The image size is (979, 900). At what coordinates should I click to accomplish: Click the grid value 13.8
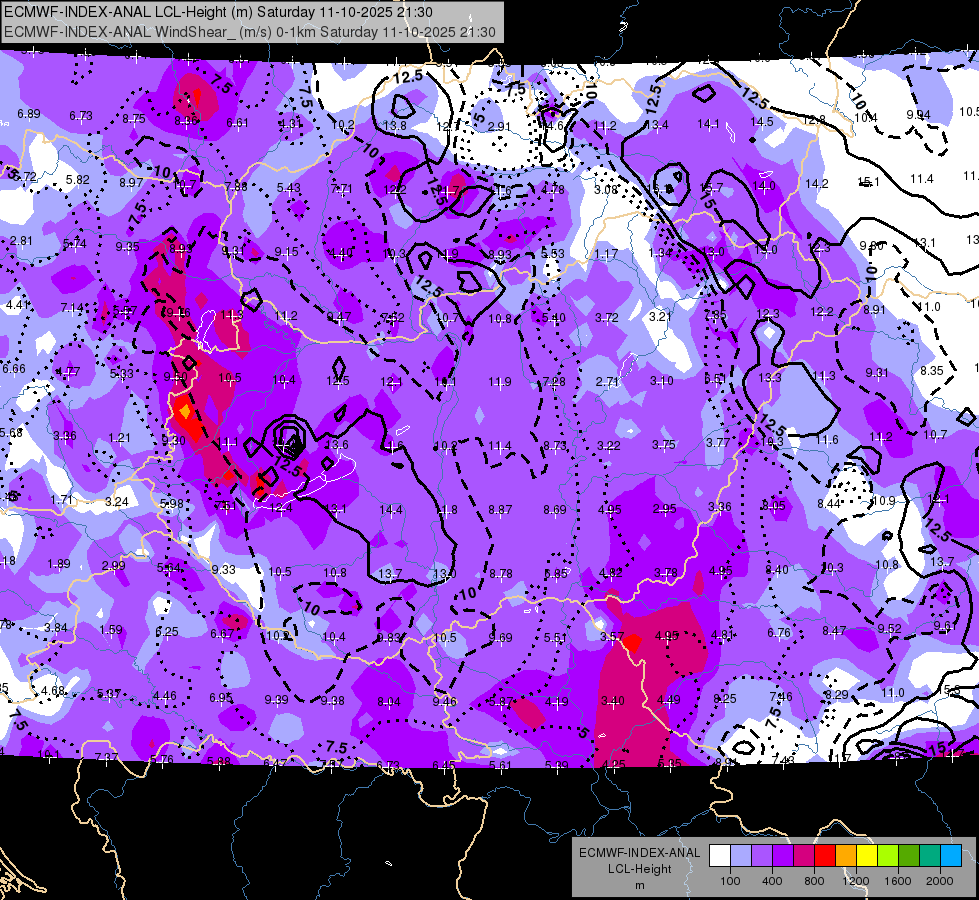pyautogui.click(x=395, y=126)
